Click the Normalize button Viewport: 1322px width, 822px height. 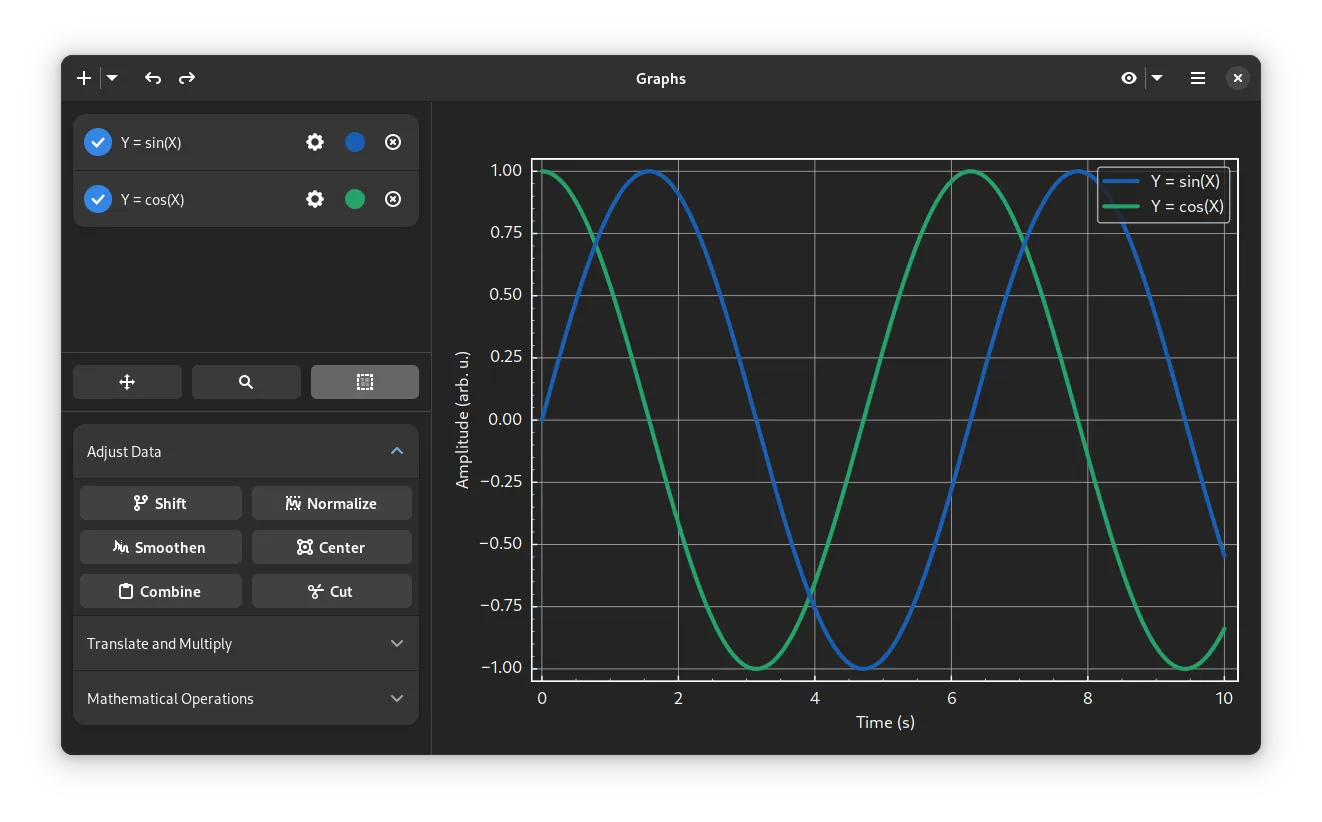tap(332, 503)
